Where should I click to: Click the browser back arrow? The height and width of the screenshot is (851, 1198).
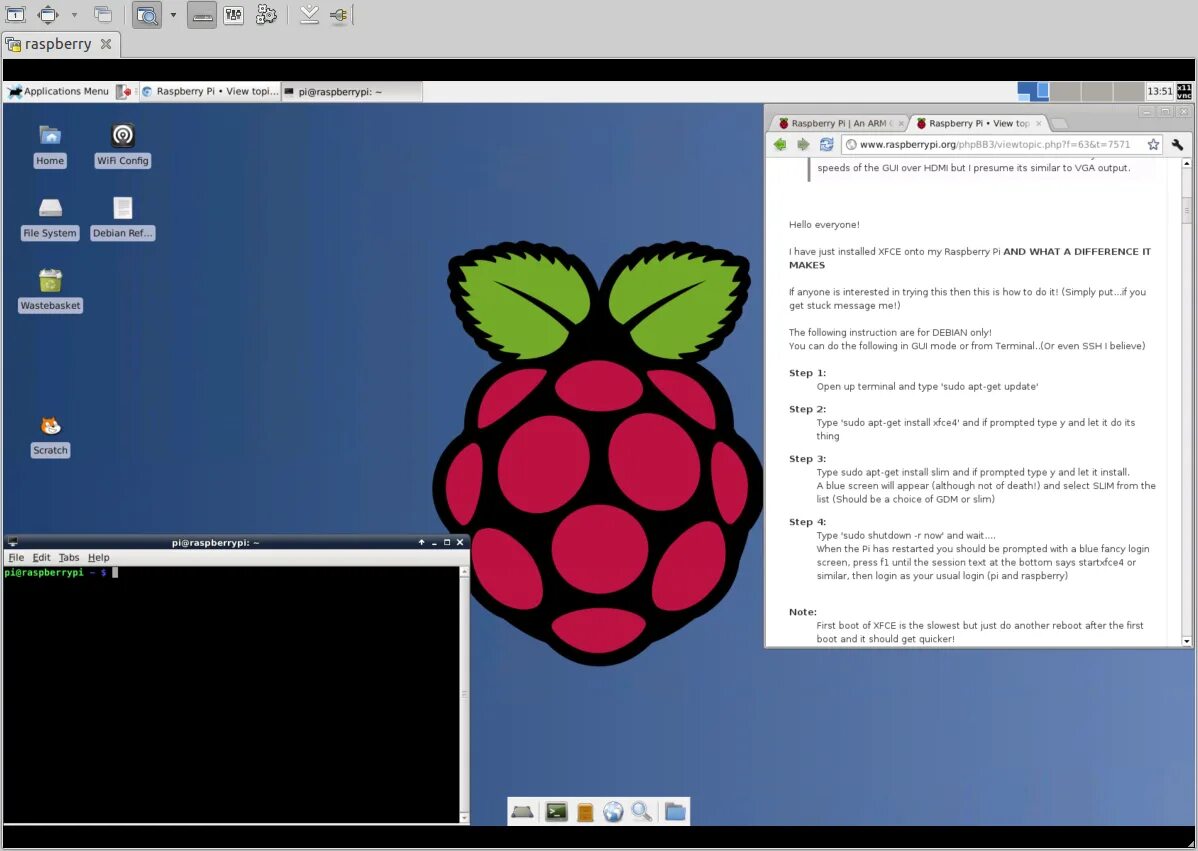click(x=780, y=144)
